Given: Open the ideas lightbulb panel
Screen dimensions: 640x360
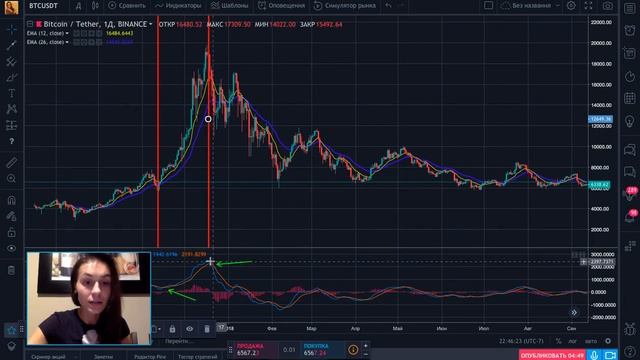Looking at the screenshot, I should coord(630,121).
